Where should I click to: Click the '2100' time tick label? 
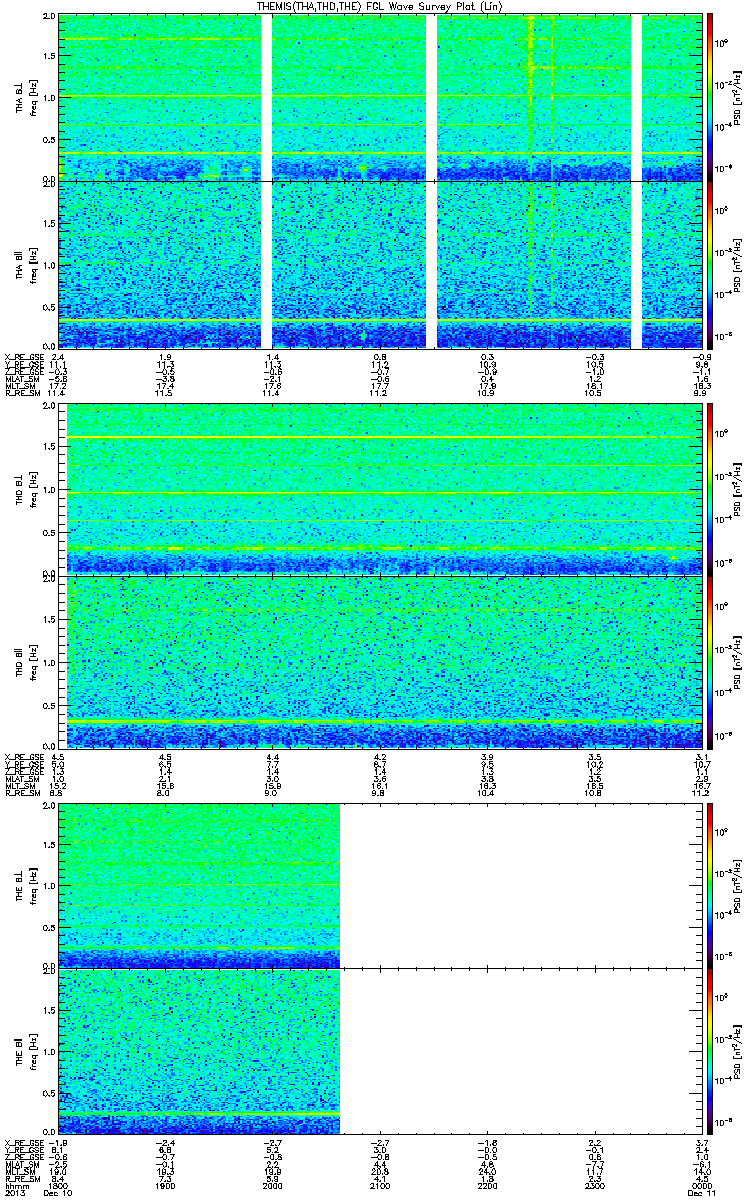point(380,1186)
